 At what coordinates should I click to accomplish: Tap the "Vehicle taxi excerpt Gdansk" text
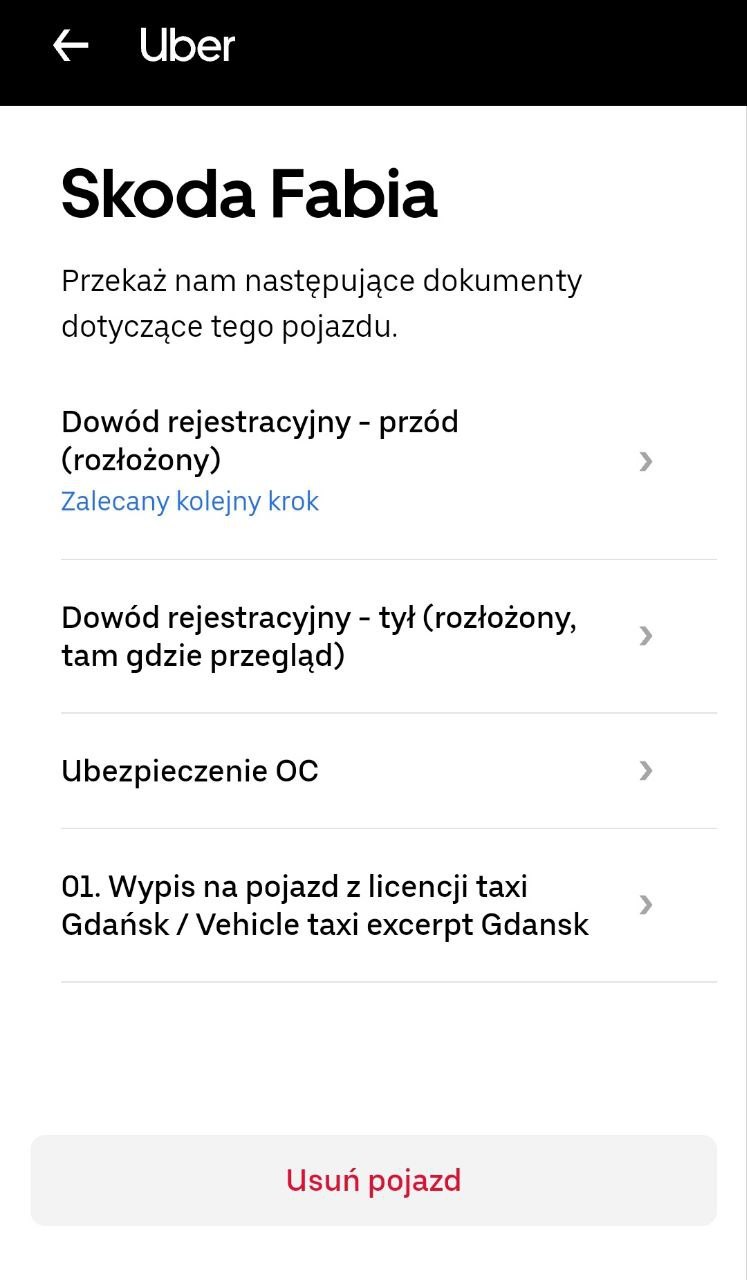coord(392,924)
